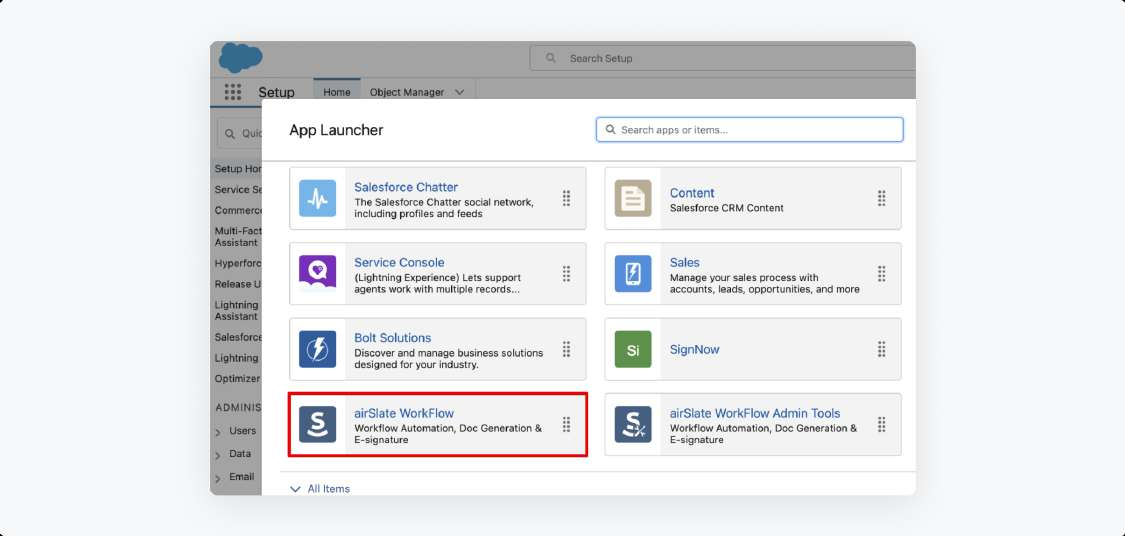Click the Bolt Solutions app icon
This screenshot has height=536, width=1125.
click(317, 349)
